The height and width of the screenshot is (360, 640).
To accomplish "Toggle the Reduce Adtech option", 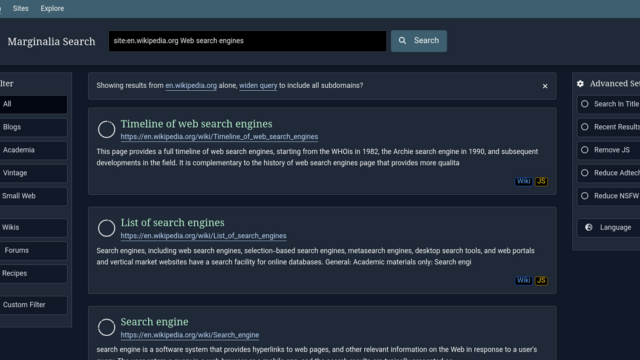I will [x=609, y=173].
